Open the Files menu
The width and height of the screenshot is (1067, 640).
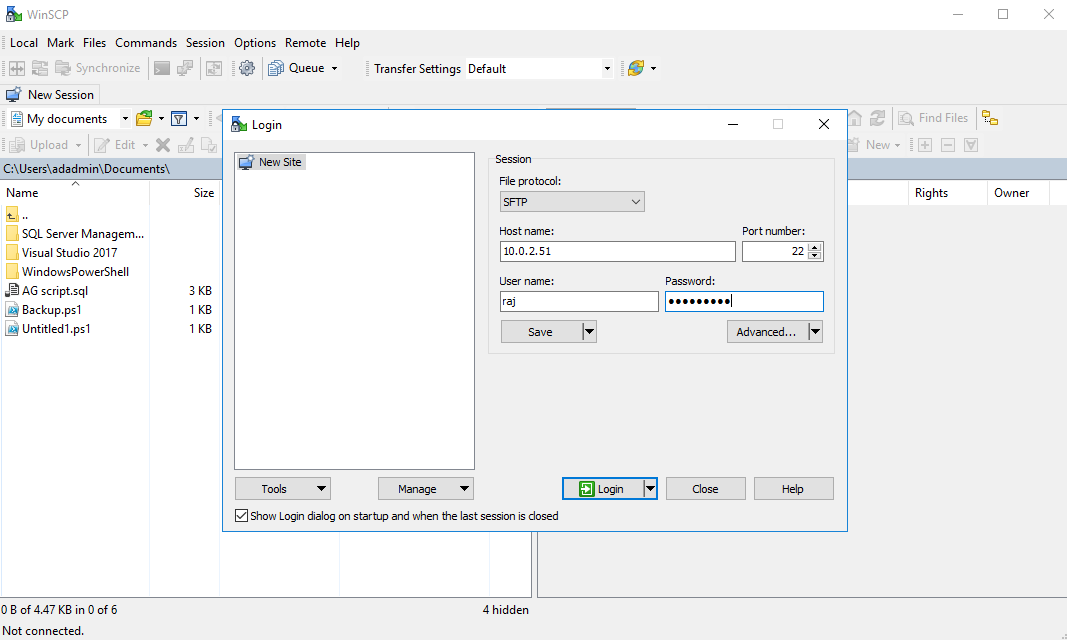click(x=95, y=43)
